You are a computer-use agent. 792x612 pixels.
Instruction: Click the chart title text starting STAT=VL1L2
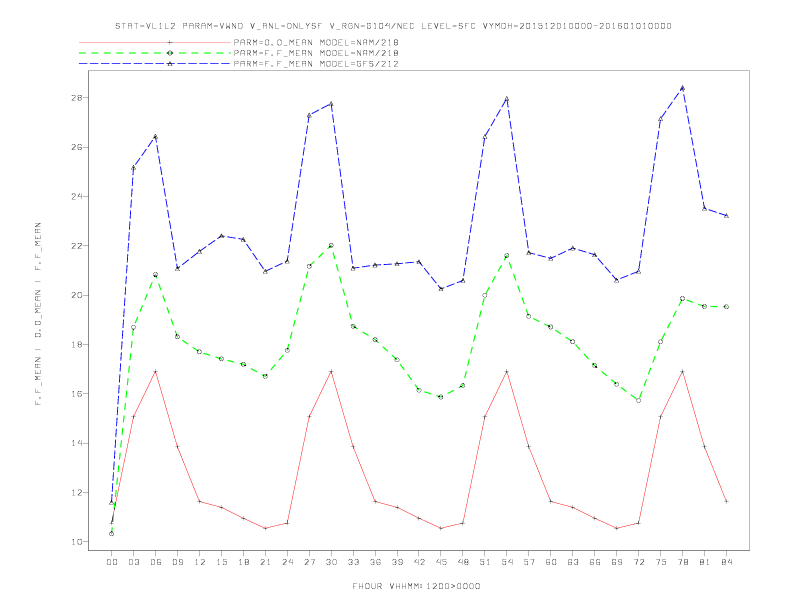[x=393, y=26]
